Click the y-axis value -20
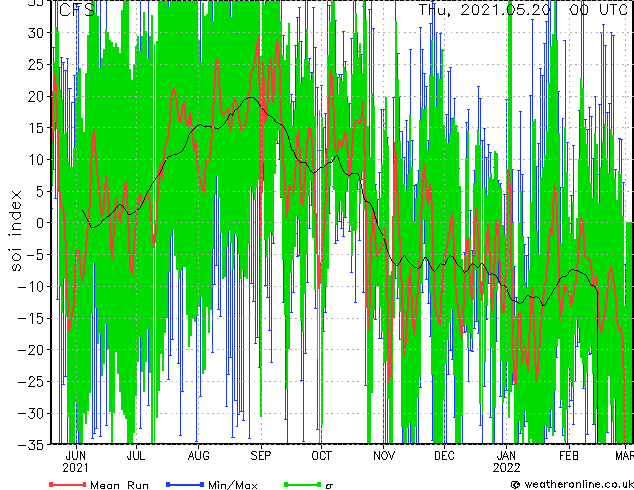 pos(32,350)
